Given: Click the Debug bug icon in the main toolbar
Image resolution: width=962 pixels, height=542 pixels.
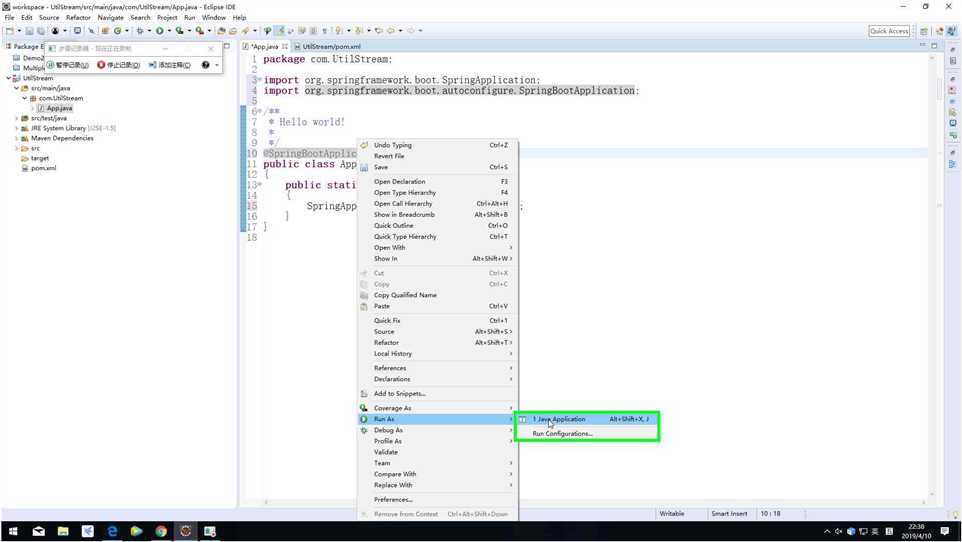Looking at the screenshot, I should pyautogui.click(x=140, y=31).
